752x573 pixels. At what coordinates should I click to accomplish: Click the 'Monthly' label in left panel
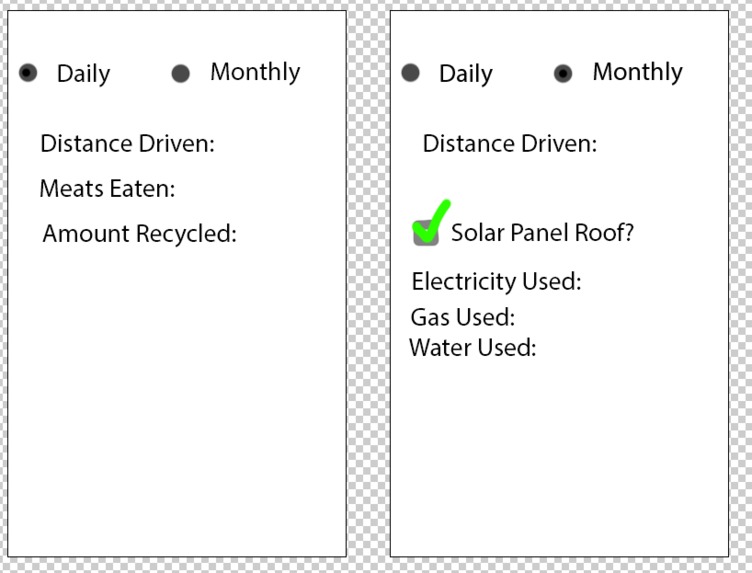pos(255,72)
